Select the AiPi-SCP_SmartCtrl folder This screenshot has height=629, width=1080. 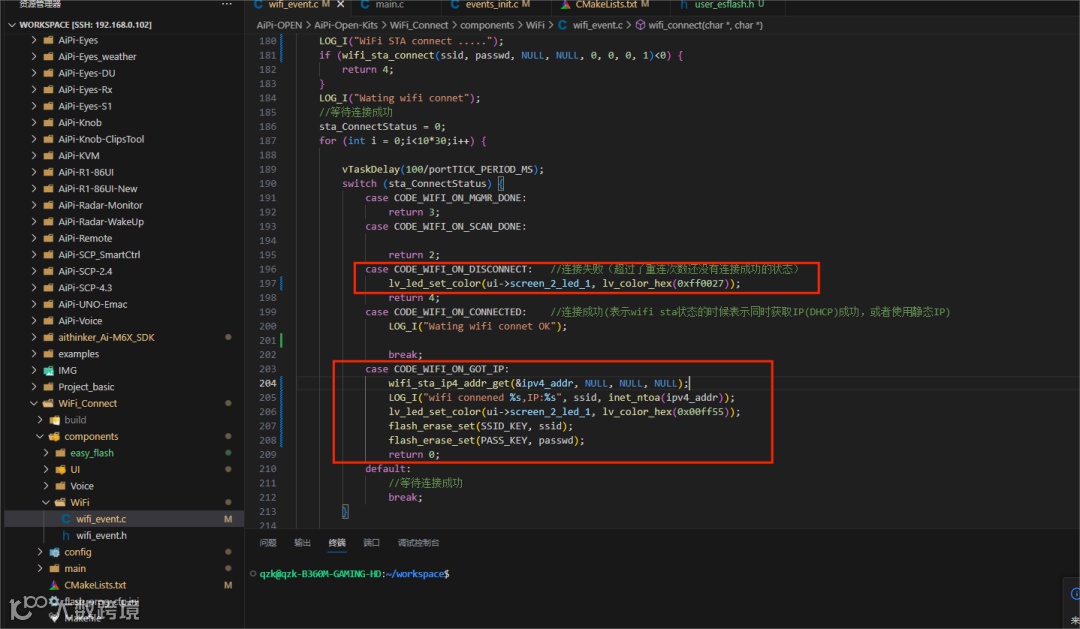[98, 255]
